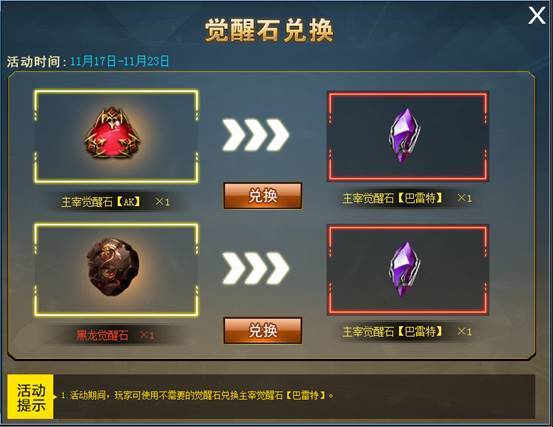Click the top 兑换 exchange button
Viewport: 553px width, 427px height.
pyautogui.click(x=263, y=196)
